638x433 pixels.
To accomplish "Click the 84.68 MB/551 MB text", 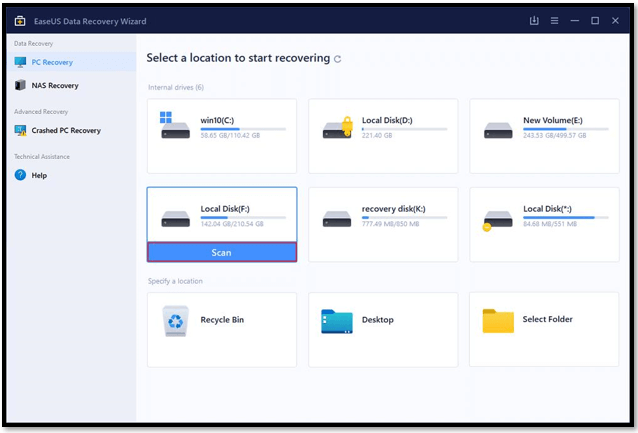I will [x=550, y=224].
